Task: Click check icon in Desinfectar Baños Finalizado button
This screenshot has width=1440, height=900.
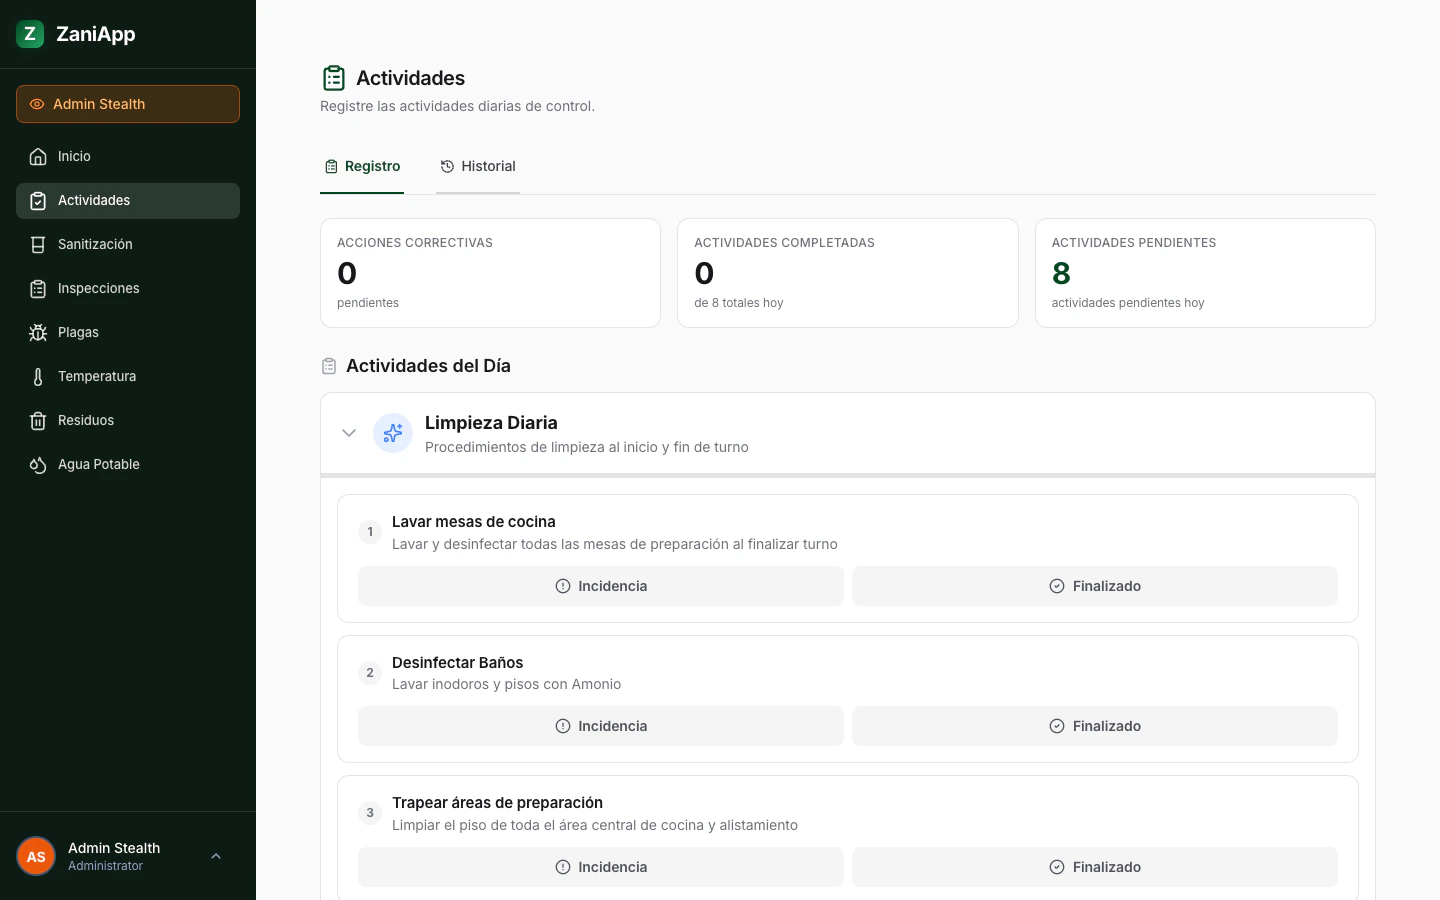Action: [x=1057, y=726]
